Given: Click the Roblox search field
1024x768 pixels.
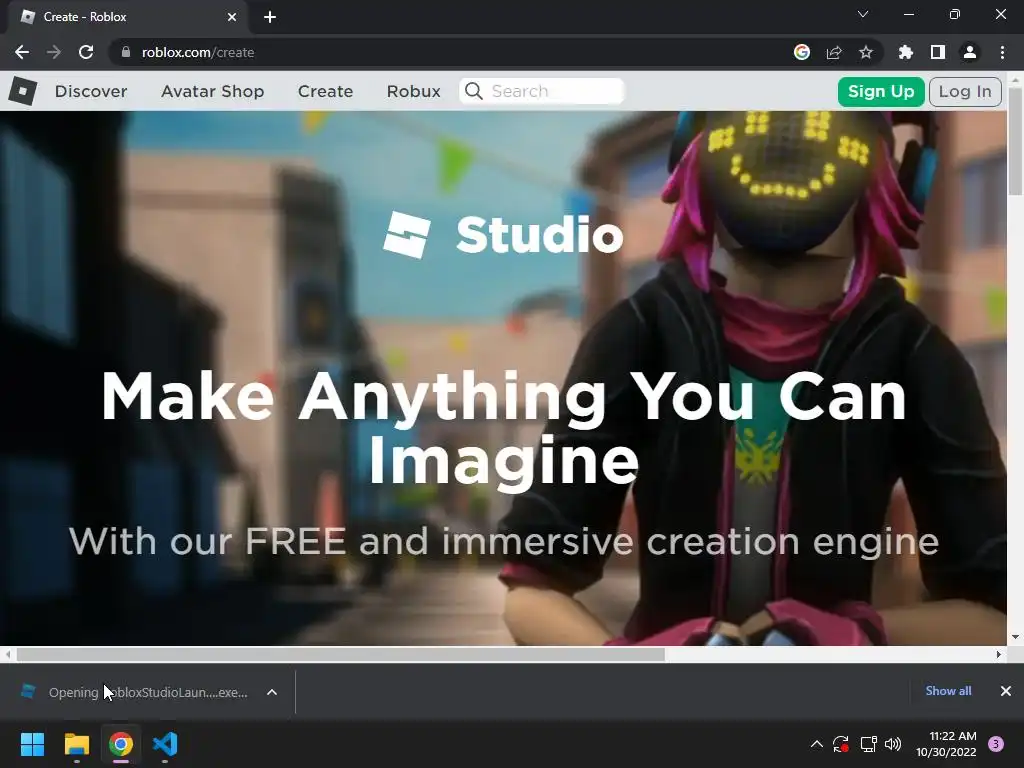Looking at the screenshot, I should [x=541, y=91].
